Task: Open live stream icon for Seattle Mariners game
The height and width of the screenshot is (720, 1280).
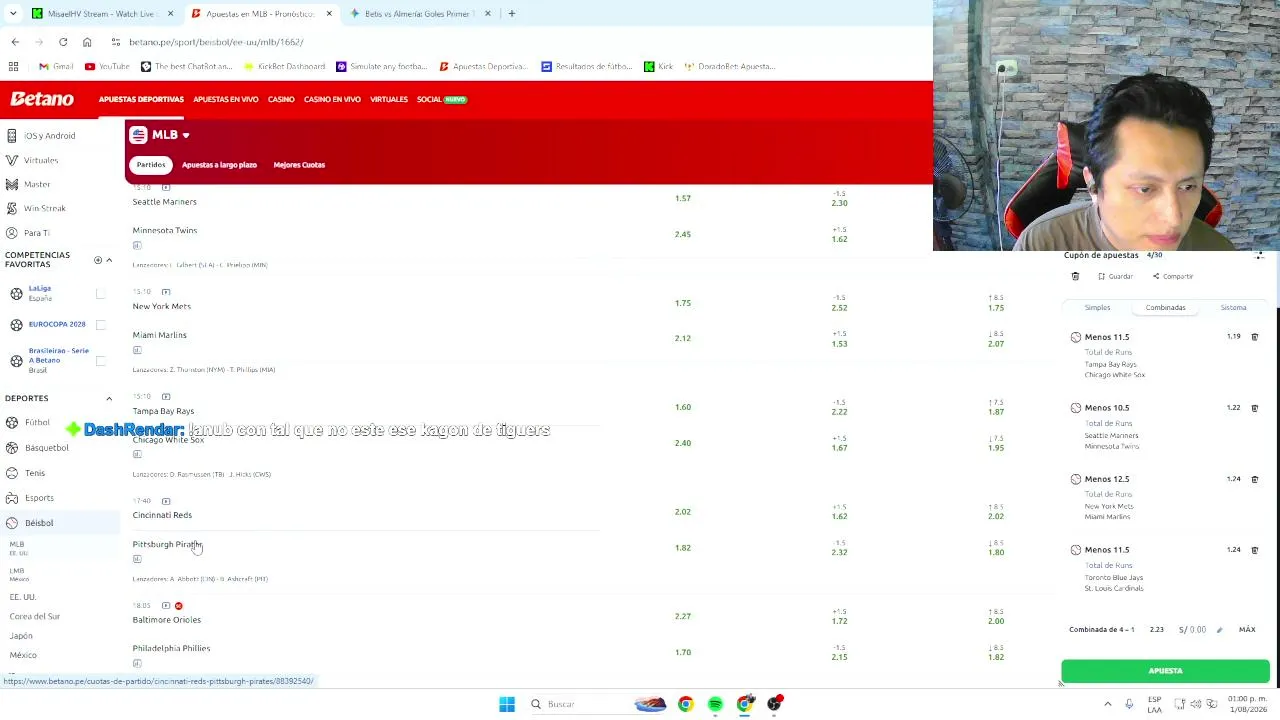Action: pyautogui.click(x=166, y=187)
